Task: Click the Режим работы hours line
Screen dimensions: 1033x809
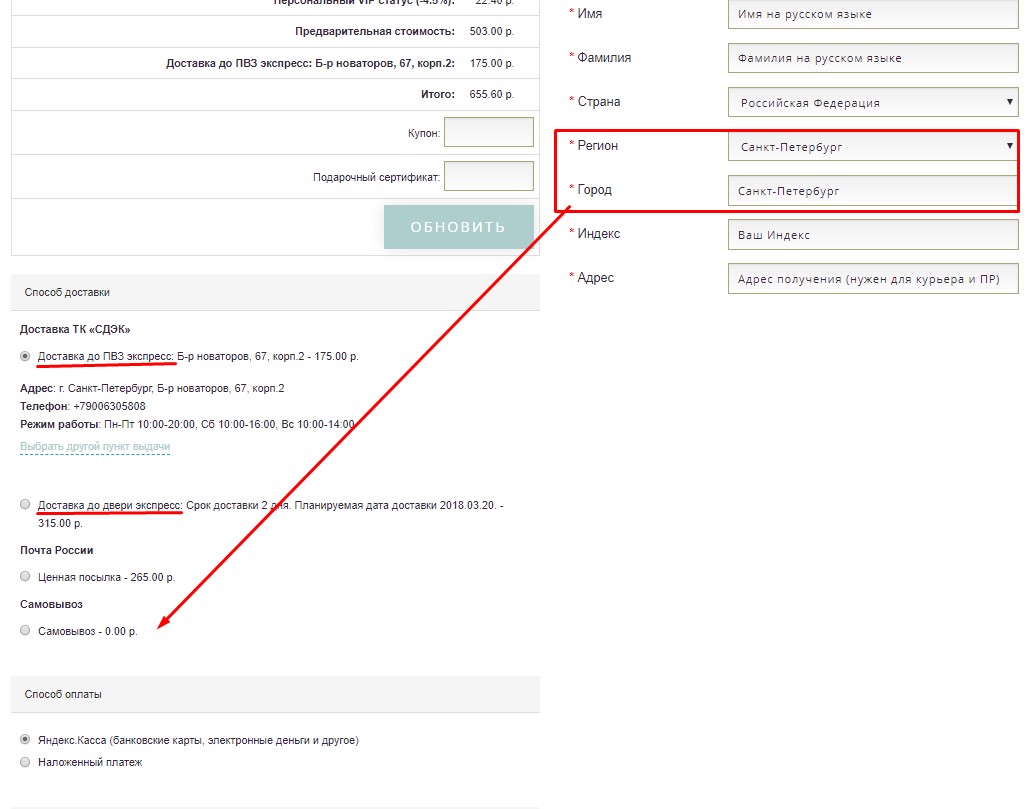Action: (187, 424)
